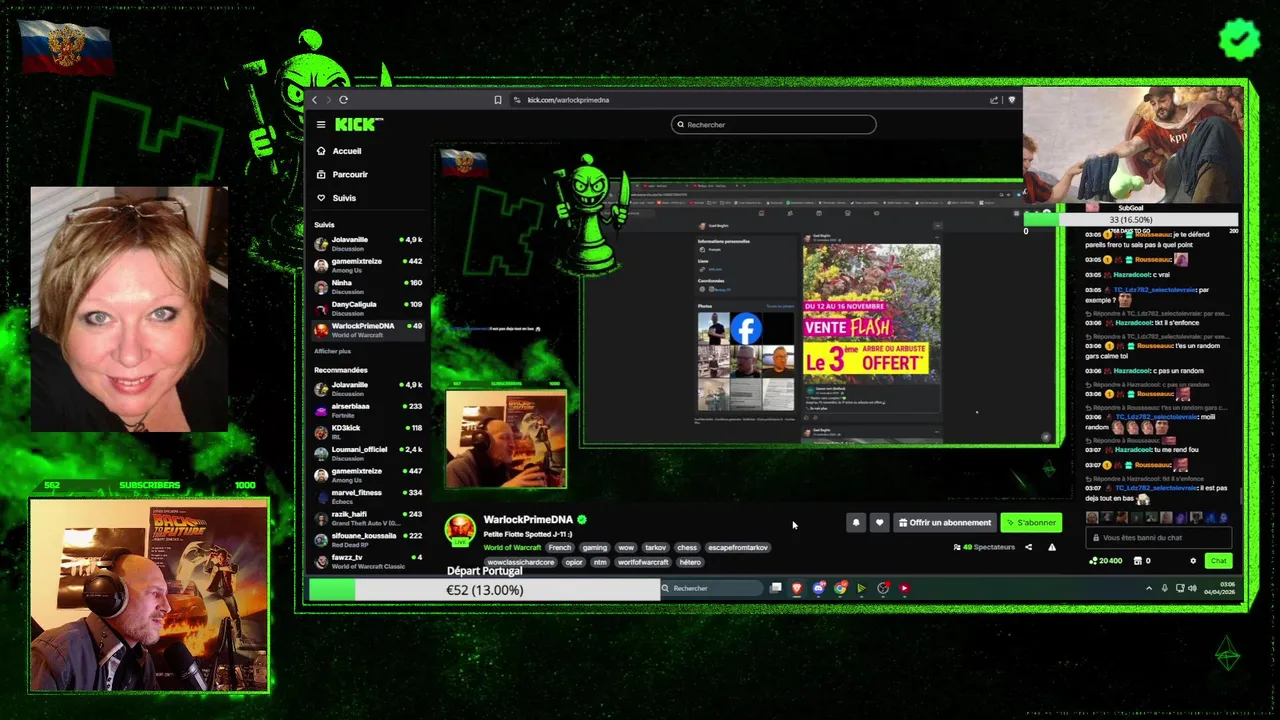Select the tarkov tag
1280x720 pixels.
pyautogui.click(x=655, y=548)
